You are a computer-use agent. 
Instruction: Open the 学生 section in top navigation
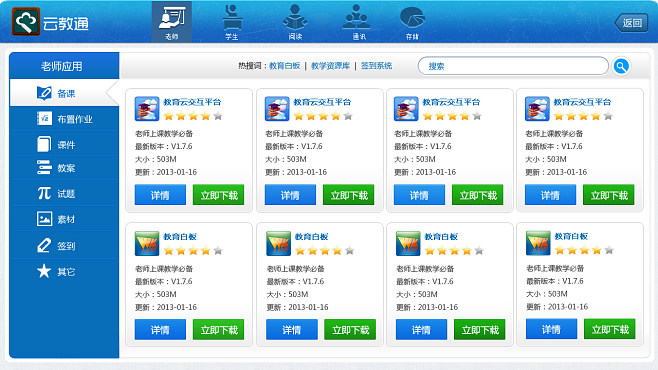pyautogui.click(x=232, y=22)
